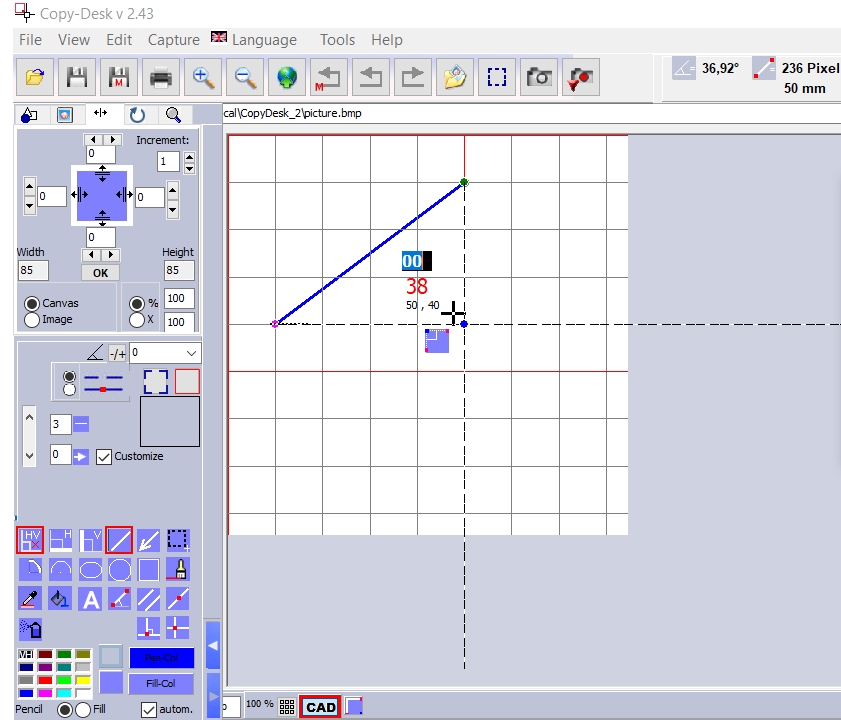Select the paint bucket fill tool

click(60, 599)
